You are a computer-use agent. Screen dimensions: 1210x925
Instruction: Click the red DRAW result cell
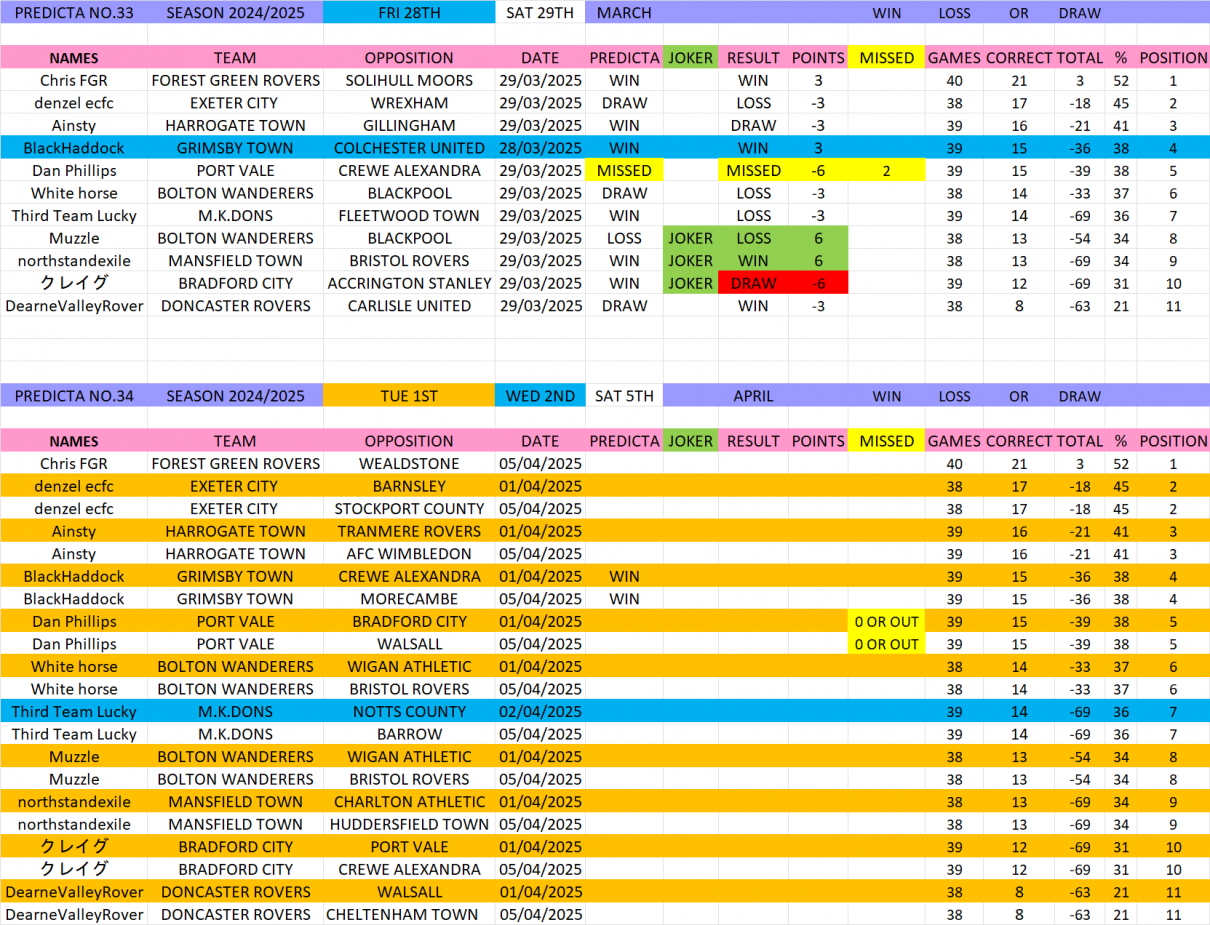[x=753, y=283]
